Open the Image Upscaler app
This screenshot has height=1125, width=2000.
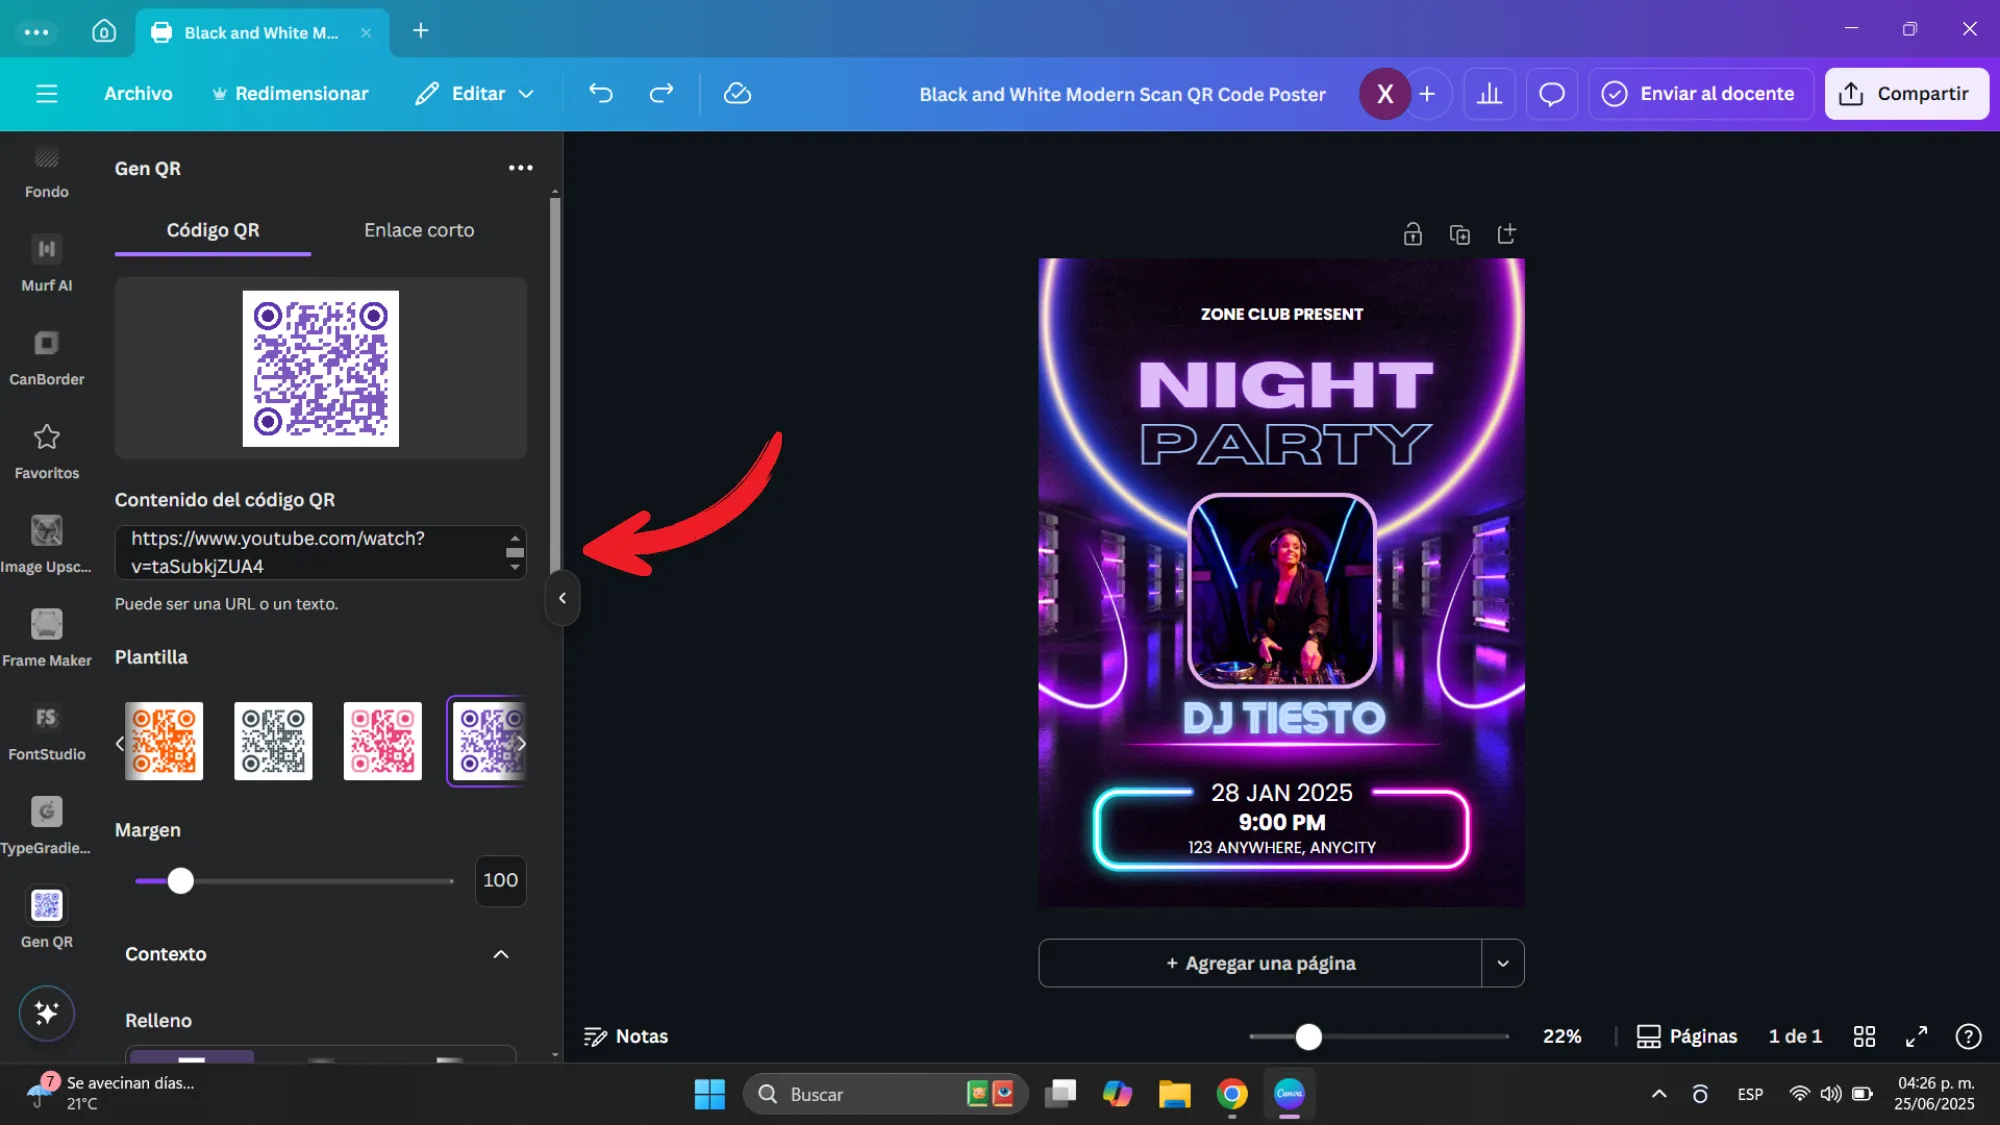pyautogui.click(x=46, y=545)
